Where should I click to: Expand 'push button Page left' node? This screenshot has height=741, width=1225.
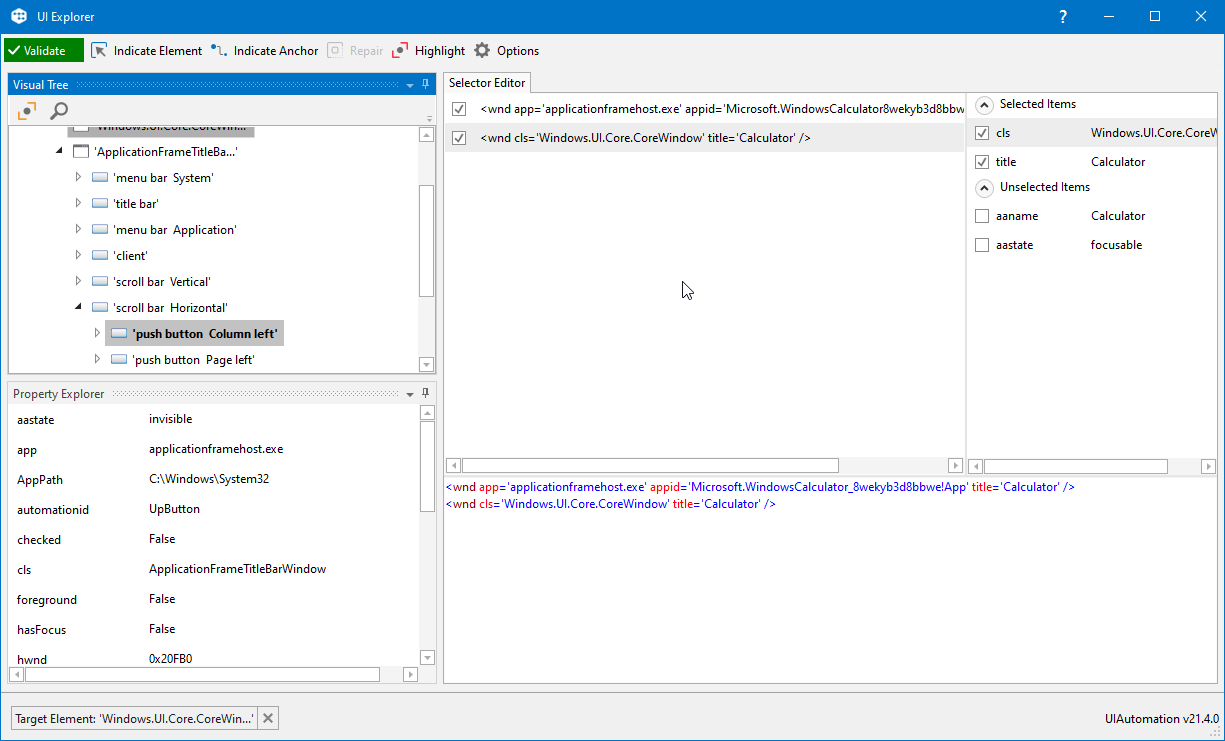tap(97, 360)
